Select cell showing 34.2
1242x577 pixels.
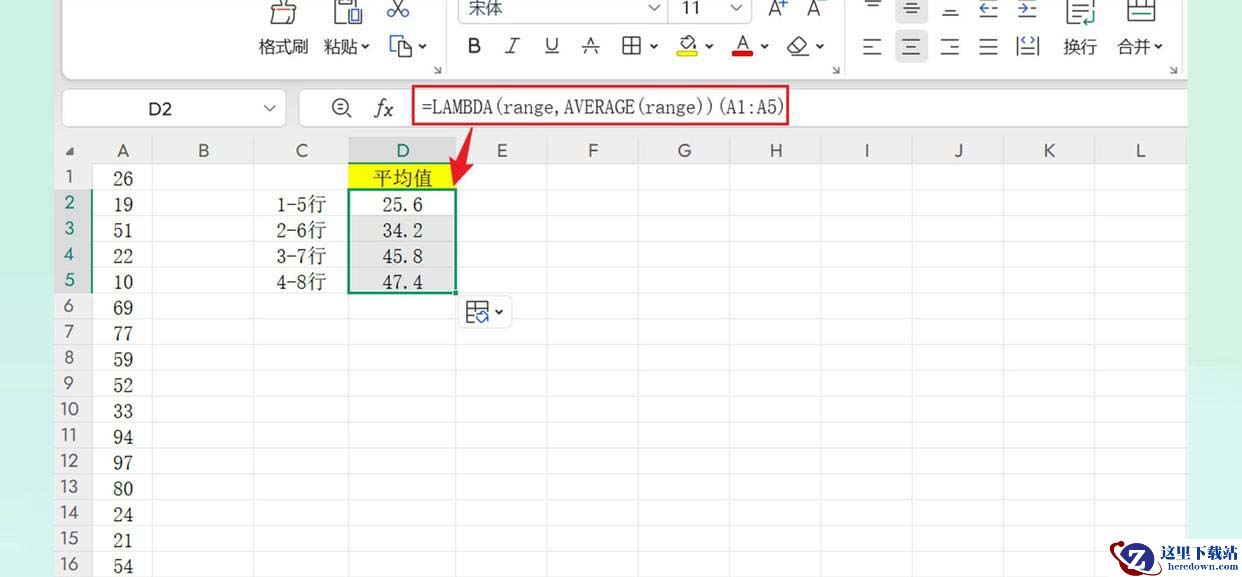click(x=402, y=230)
